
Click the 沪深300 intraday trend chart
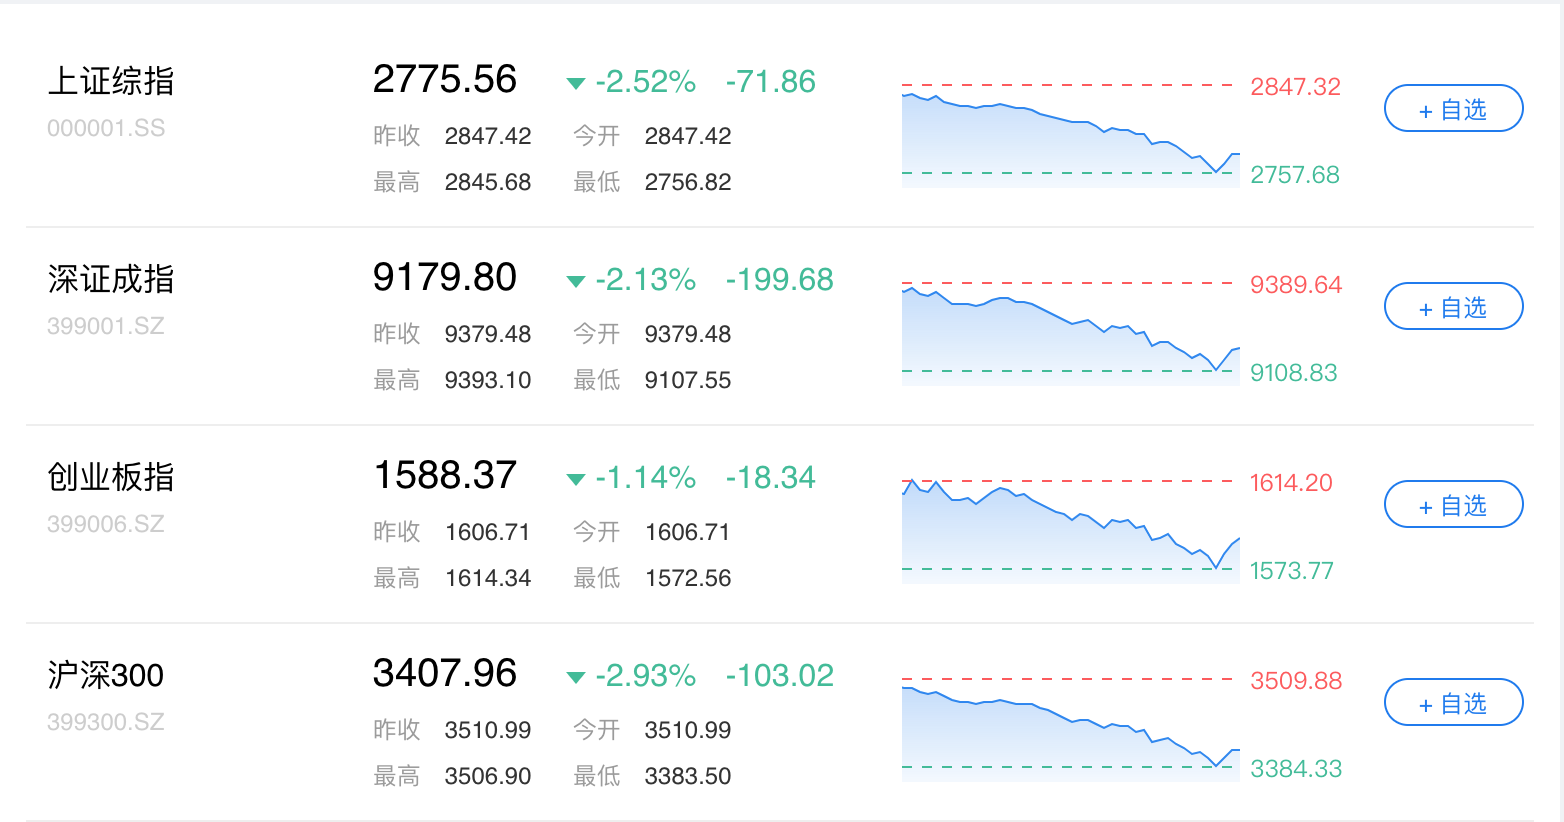tap(1070, 729)
